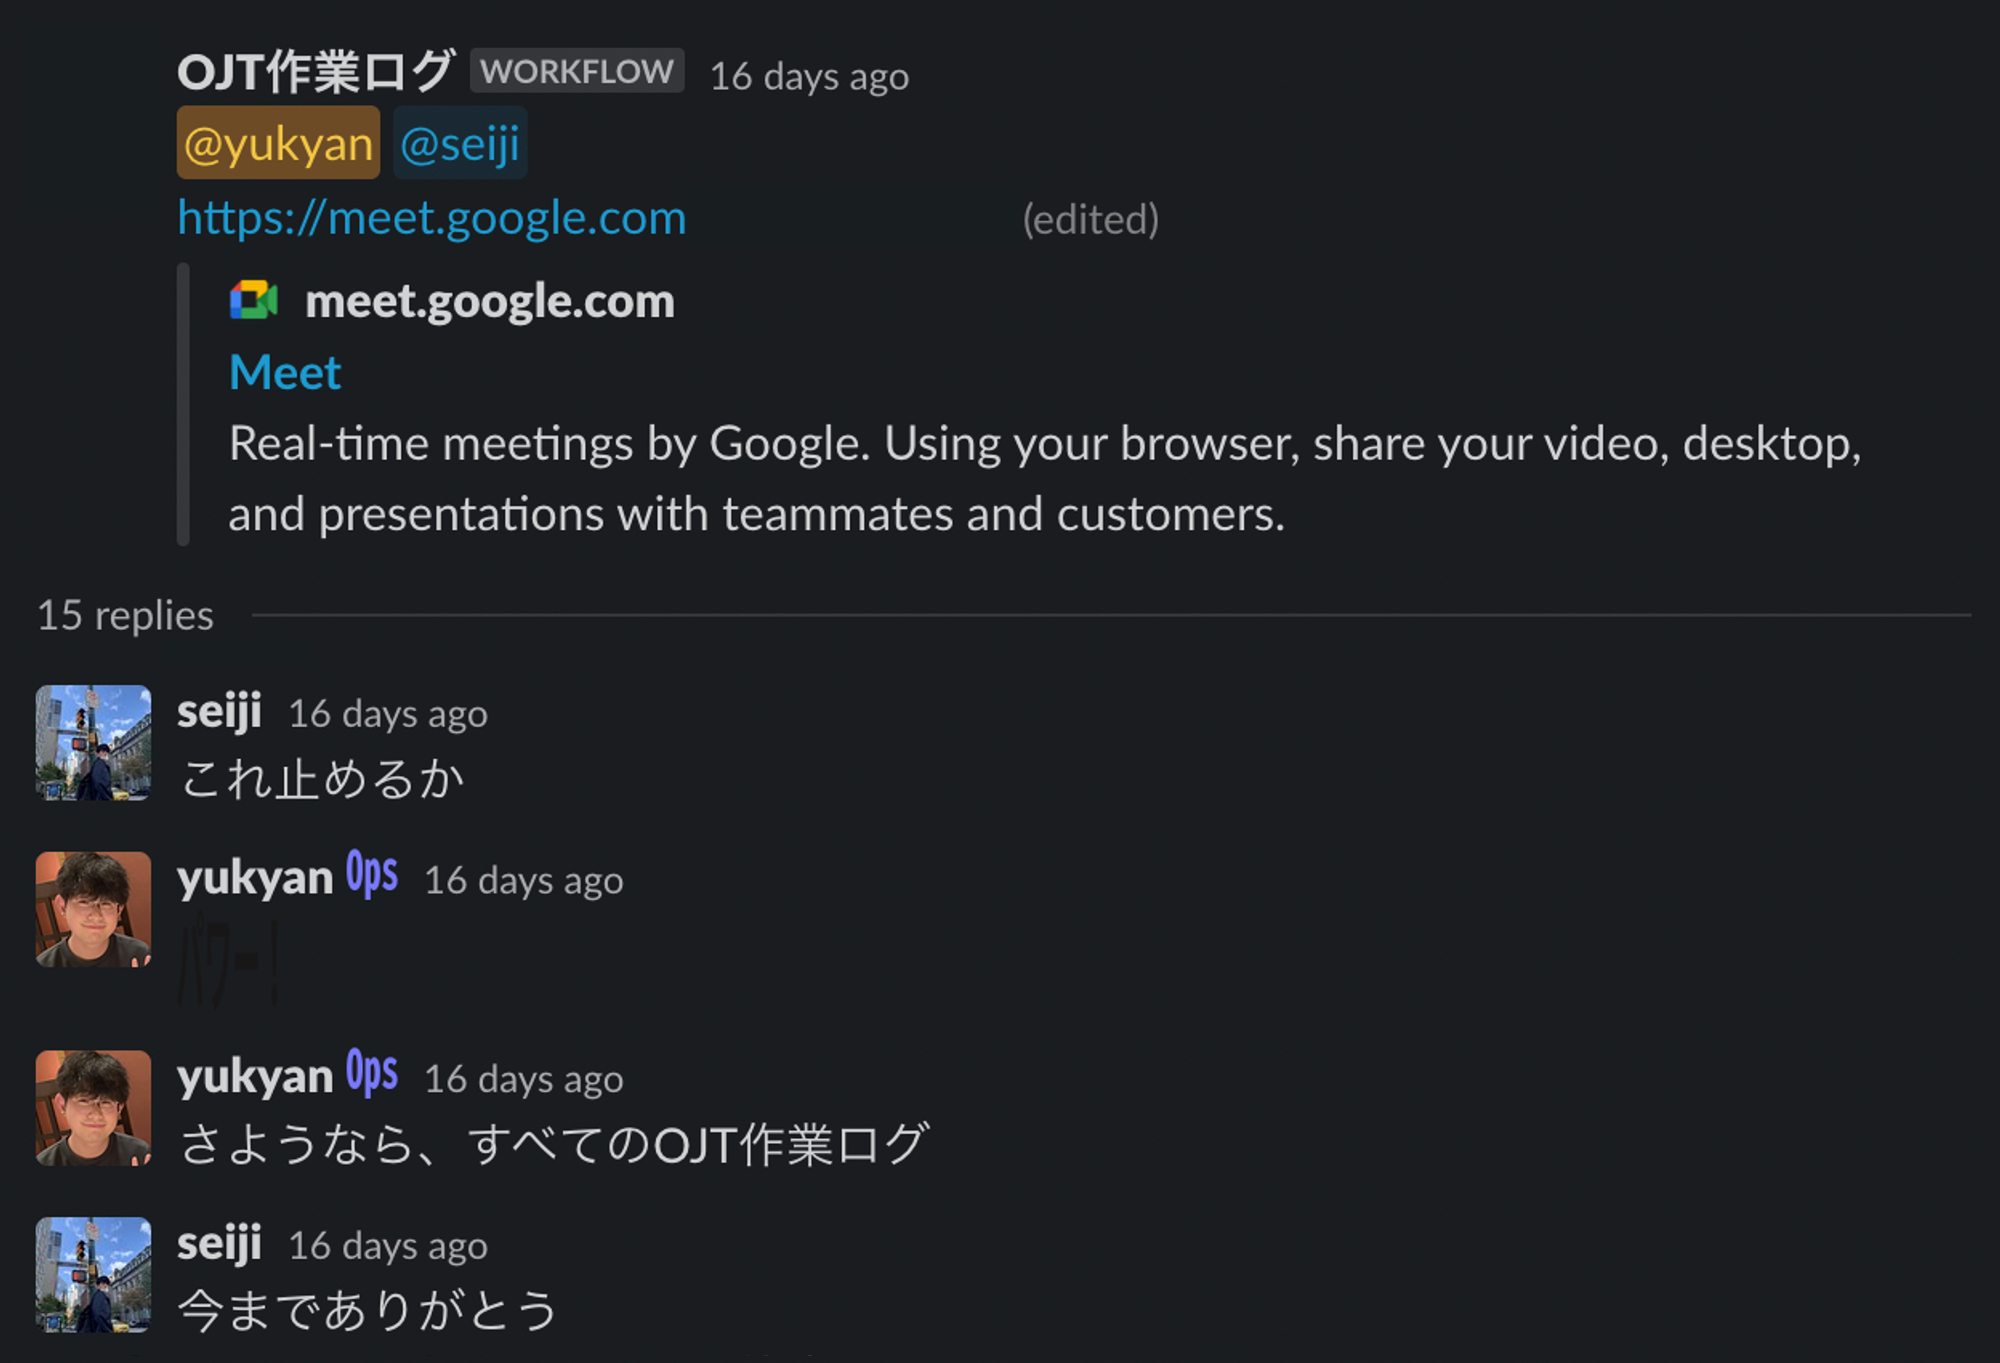Click the timestamp on seiji's 今までありがとう reply
The width and height of the screenshot is (2000, 1363).
(387, 1245)
